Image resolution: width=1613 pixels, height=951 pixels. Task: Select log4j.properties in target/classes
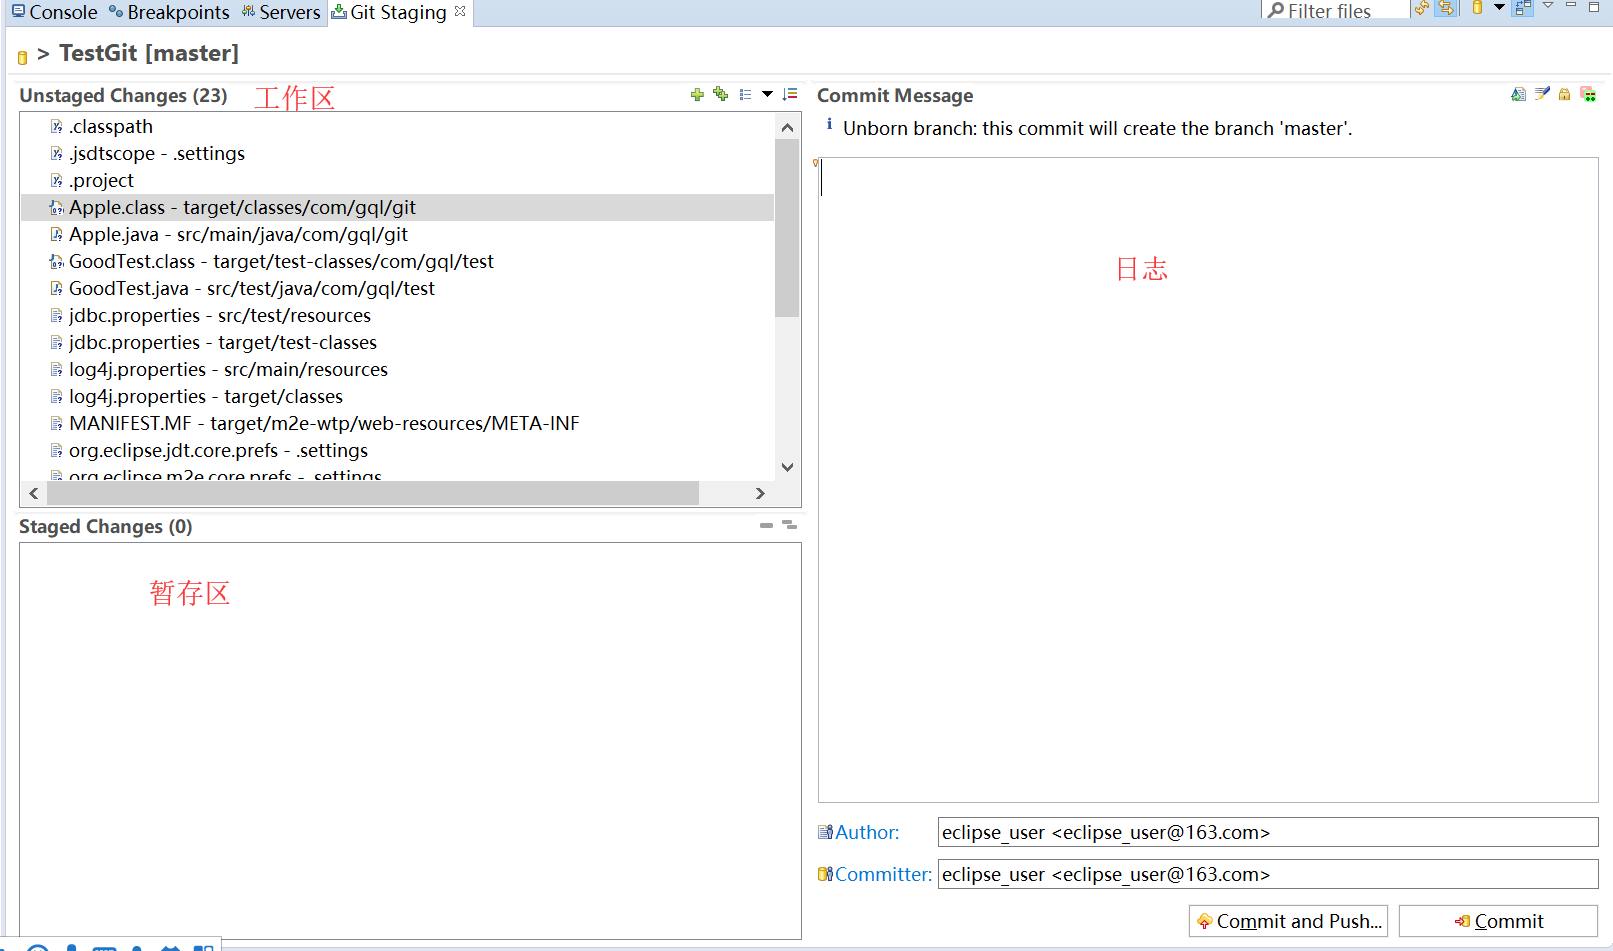[x=206, y=396]
